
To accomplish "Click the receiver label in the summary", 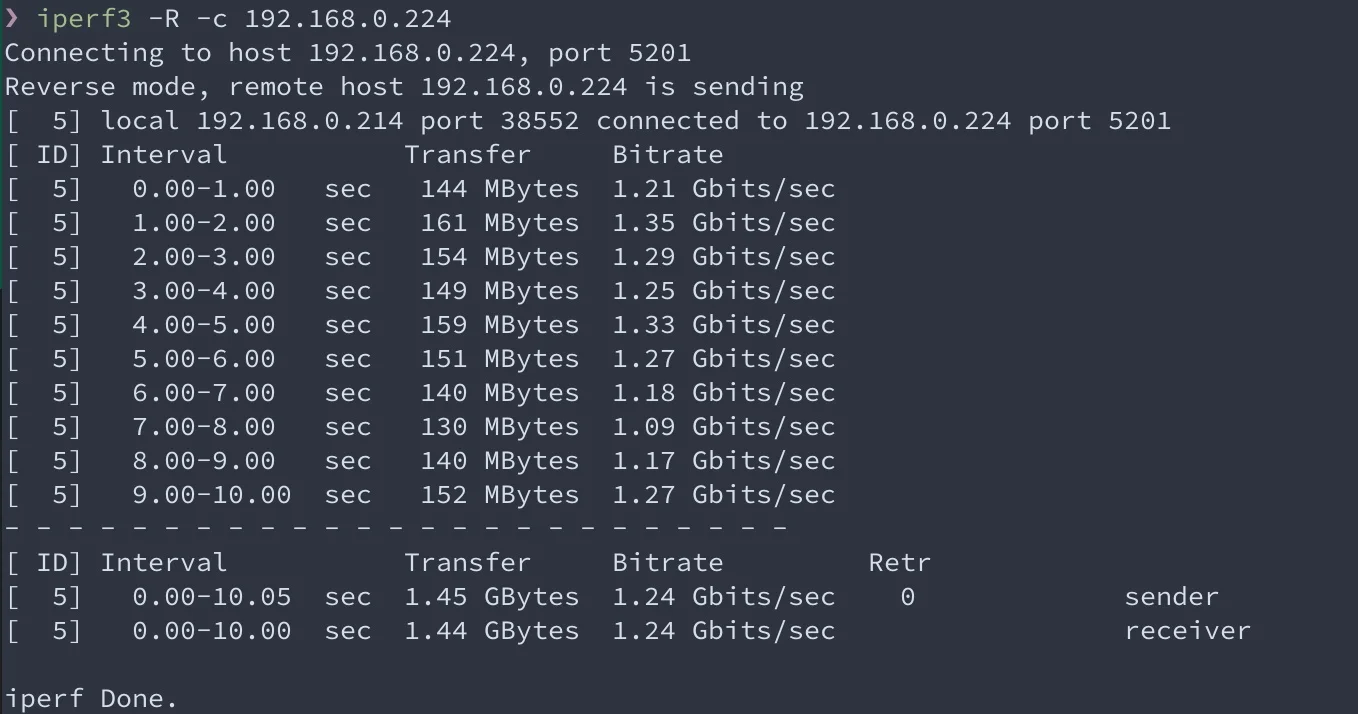I will 1187,631.
